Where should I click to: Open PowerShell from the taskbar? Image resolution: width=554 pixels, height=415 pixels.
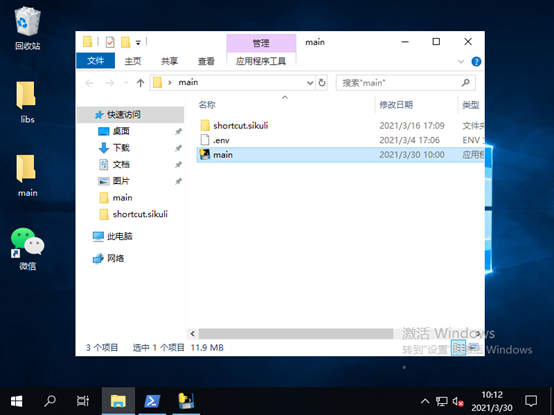(152, 401)
